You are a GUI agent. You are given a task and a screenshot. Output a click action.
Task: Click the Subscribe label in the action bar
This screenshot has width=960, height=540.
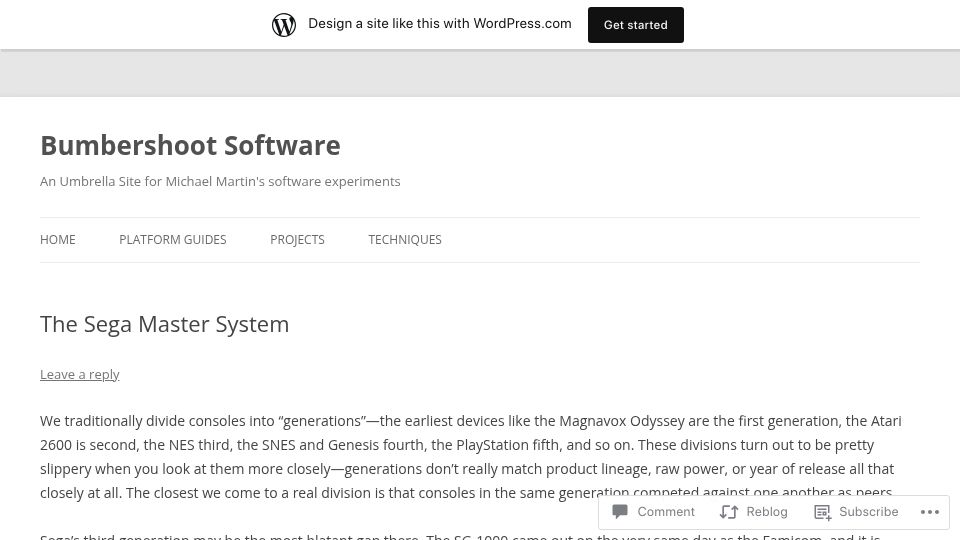point(869,512)
